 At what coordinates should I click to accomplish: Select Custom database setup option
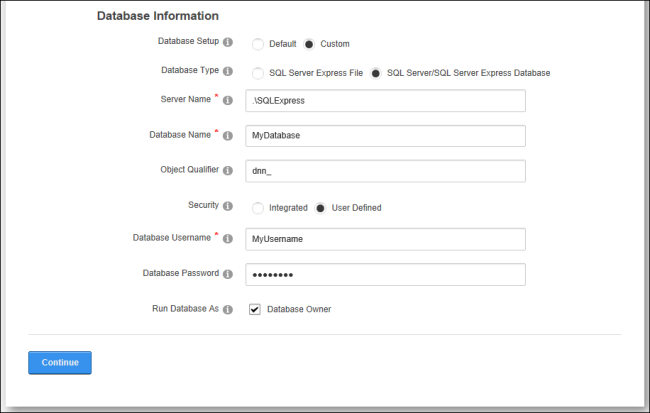[x=309, y=44]
